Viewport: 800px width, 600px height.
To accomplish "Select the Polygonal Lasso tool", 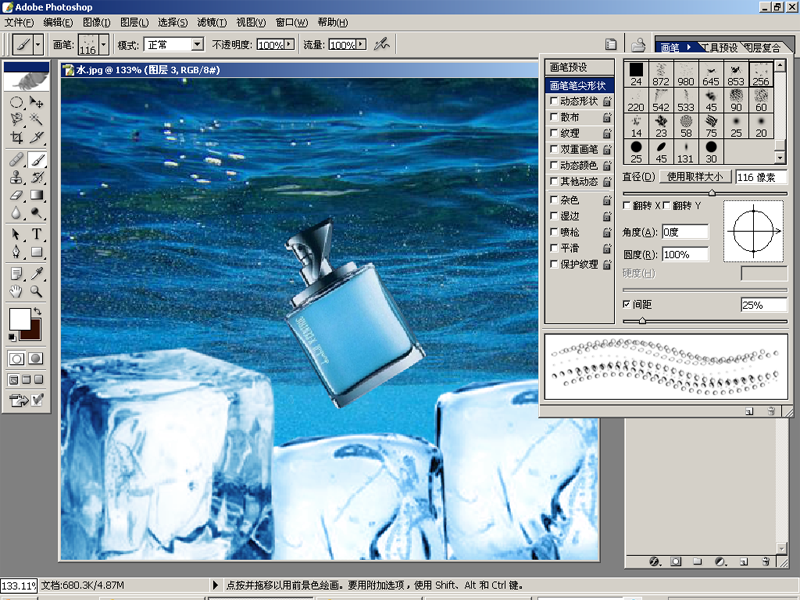I will point(16,119).
